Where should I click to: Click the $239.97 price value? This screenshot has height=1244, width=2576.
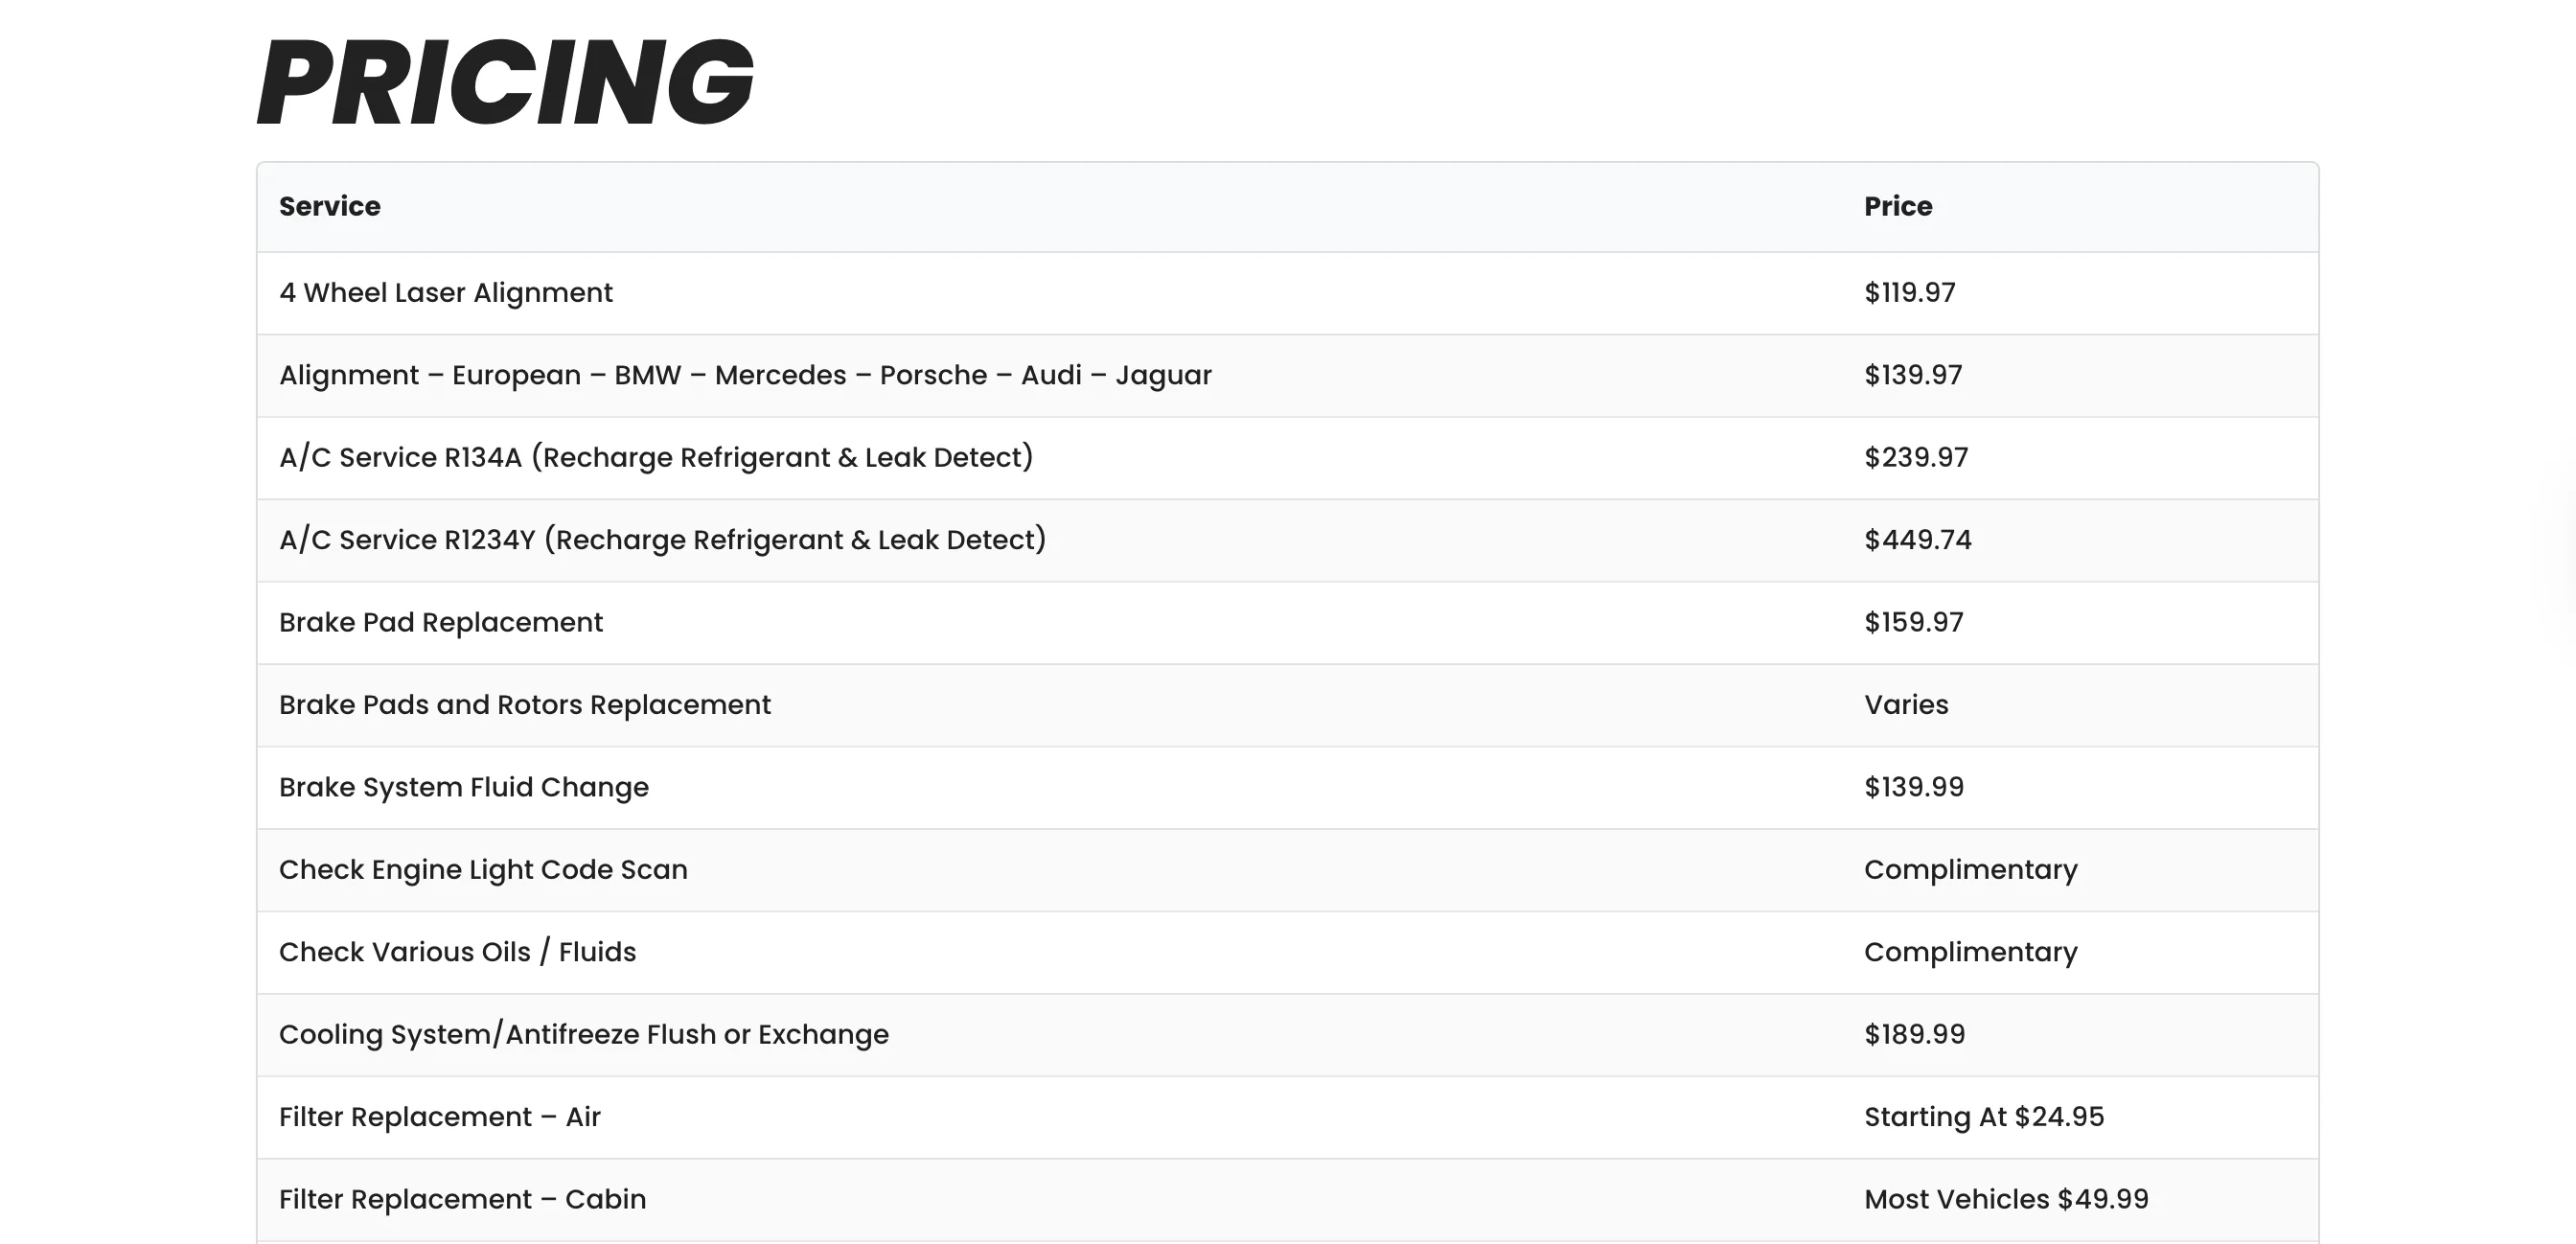click(x=1916, y=458)
